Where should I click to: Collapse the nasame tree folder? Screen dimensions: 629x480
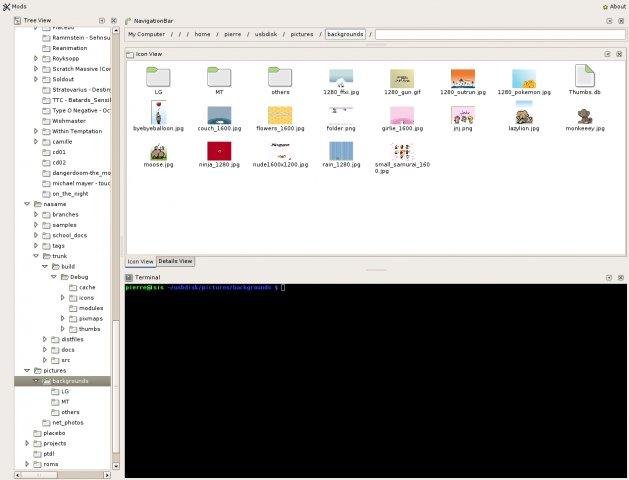point(27,204)
